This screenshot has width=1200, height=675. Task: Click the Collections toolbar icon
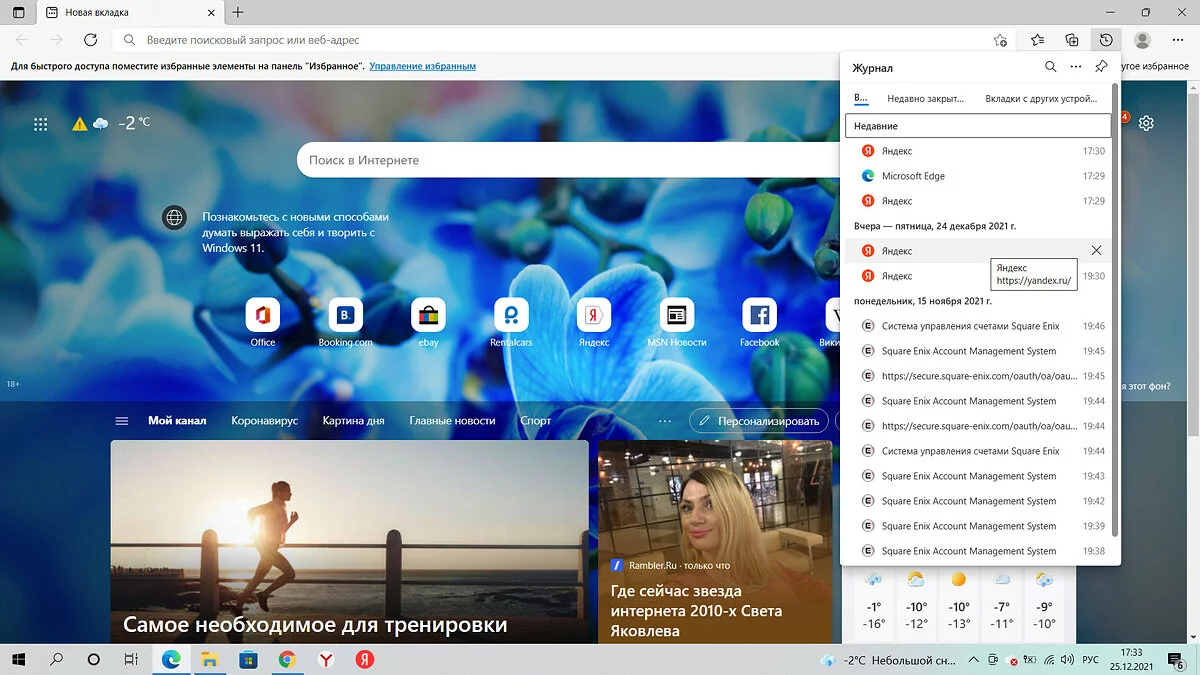pyautogui.click(x=1072, y=40)
